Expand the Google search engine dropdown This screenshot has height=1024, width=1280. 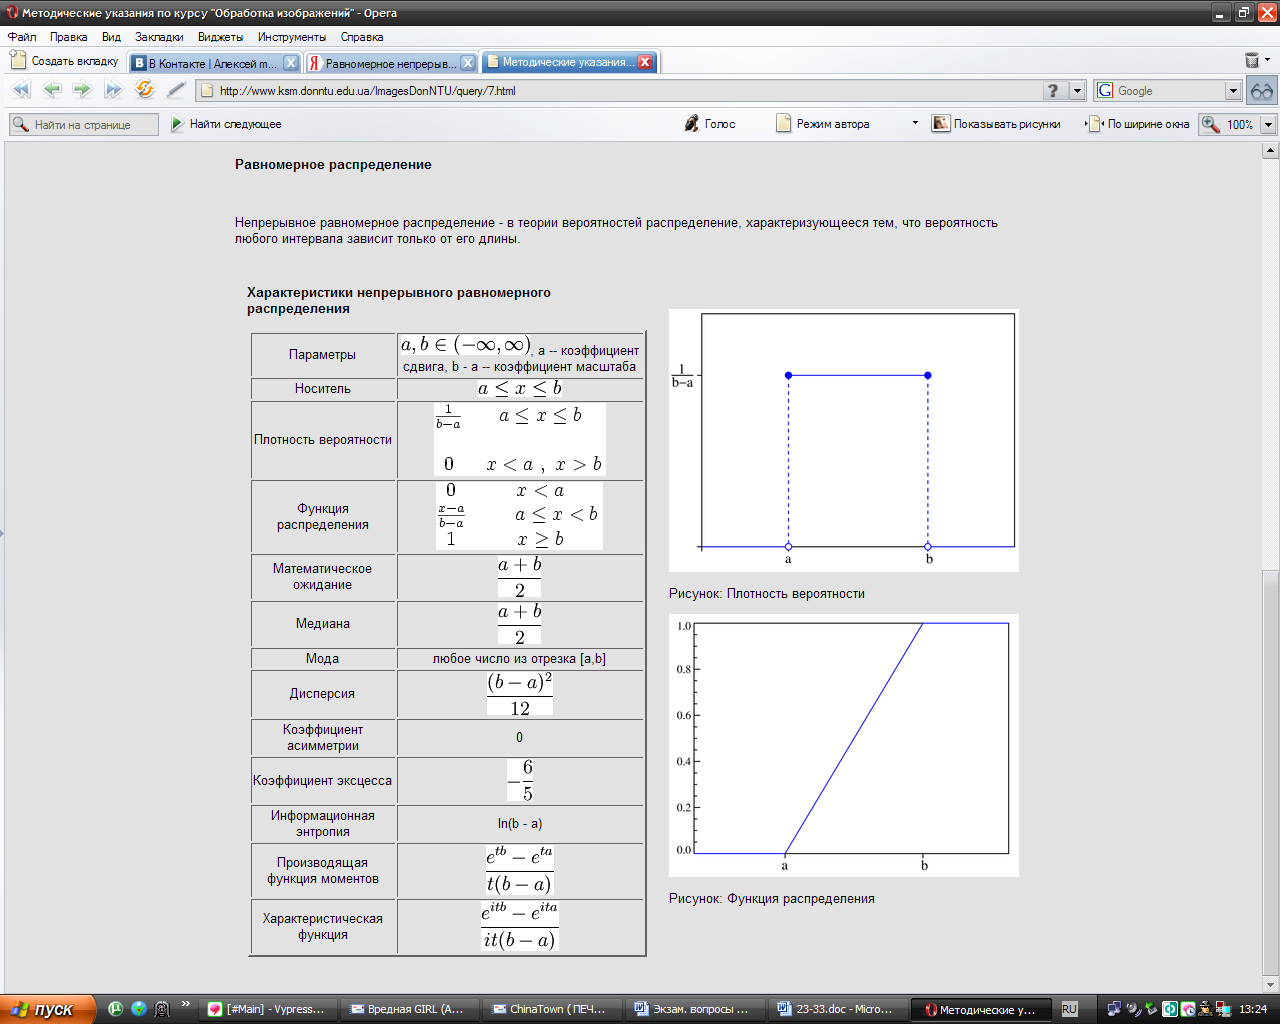click(1233, 91)
